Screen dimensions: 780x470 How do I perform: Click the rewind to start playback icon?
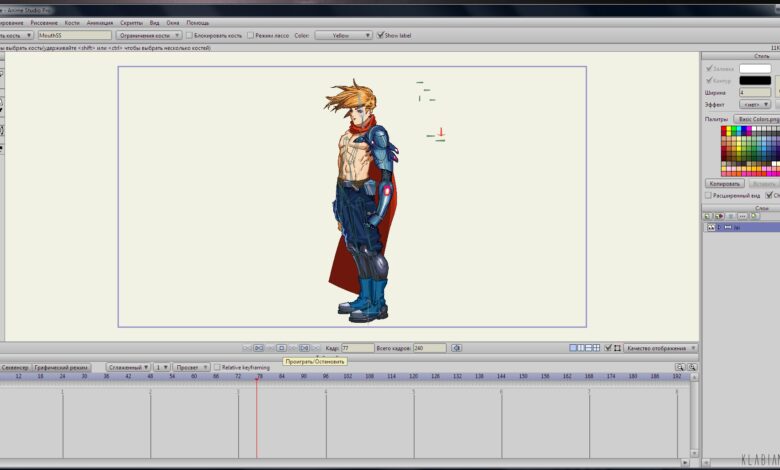(246, 348)
